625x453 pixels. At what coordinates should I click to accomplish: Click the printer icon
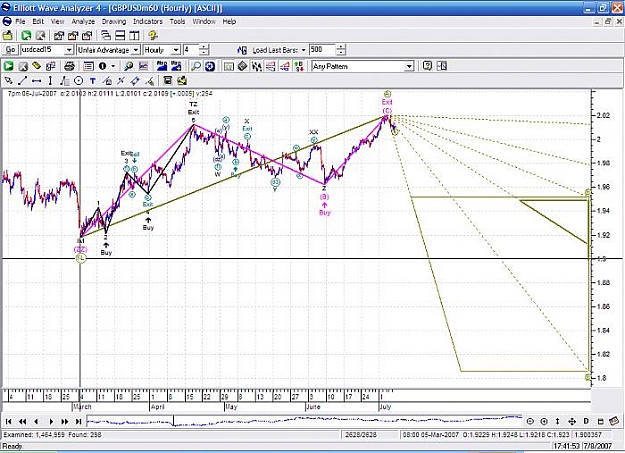pos(69,66)
